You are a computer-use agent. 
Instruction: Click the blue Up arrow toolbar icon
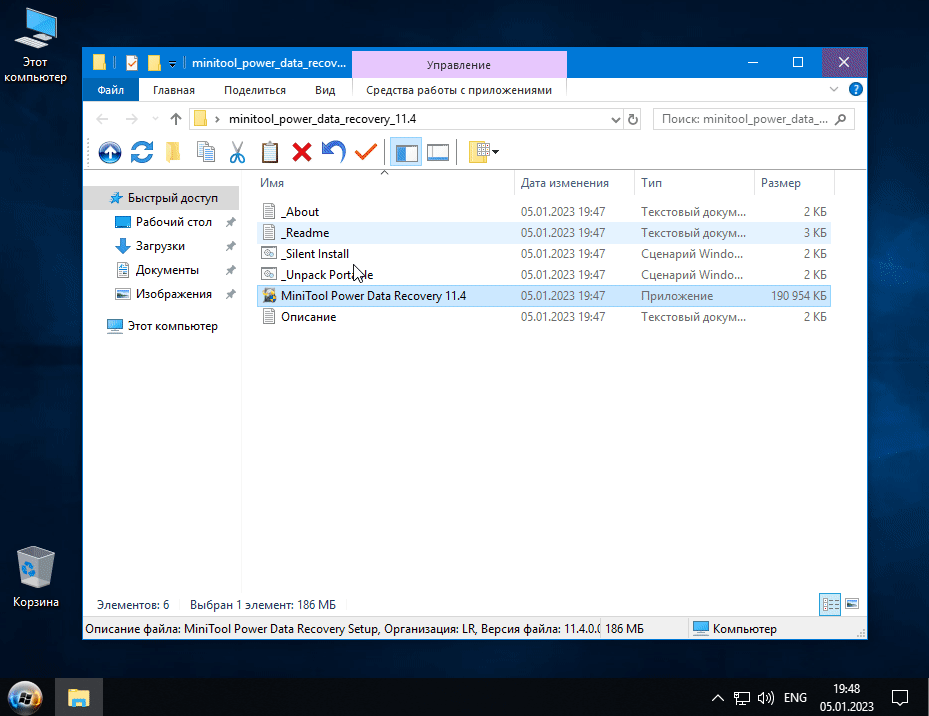pyautogui.click(x=110, y=152)
